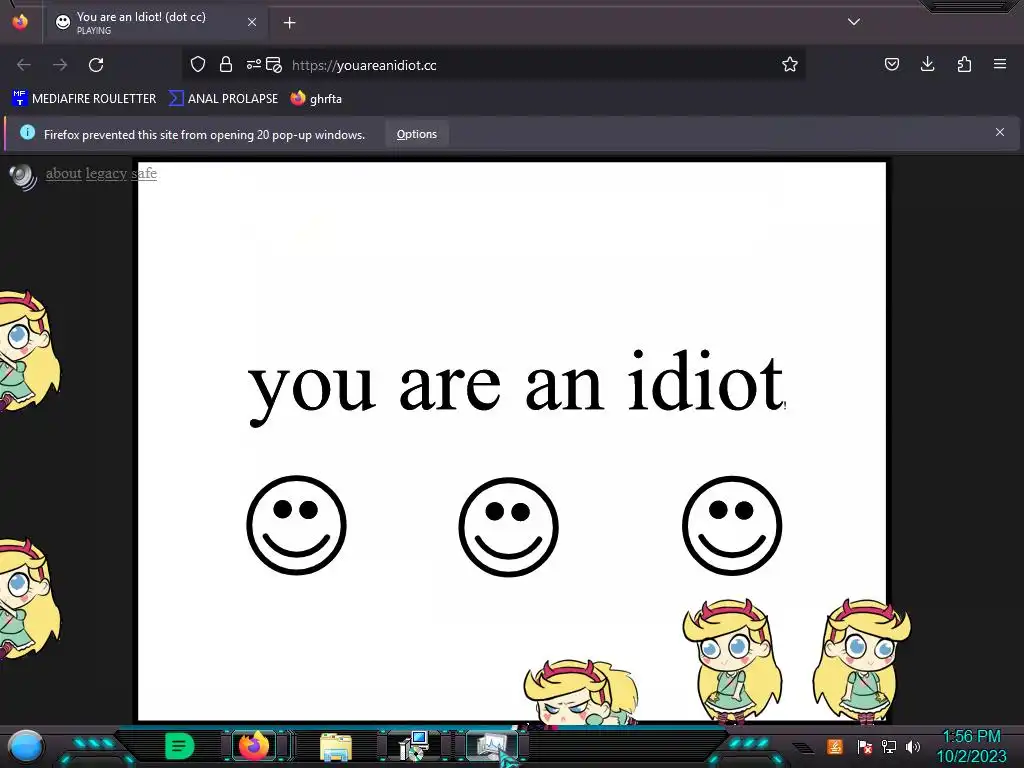
Task: Go back one page
Action: (x=24, y=65)
